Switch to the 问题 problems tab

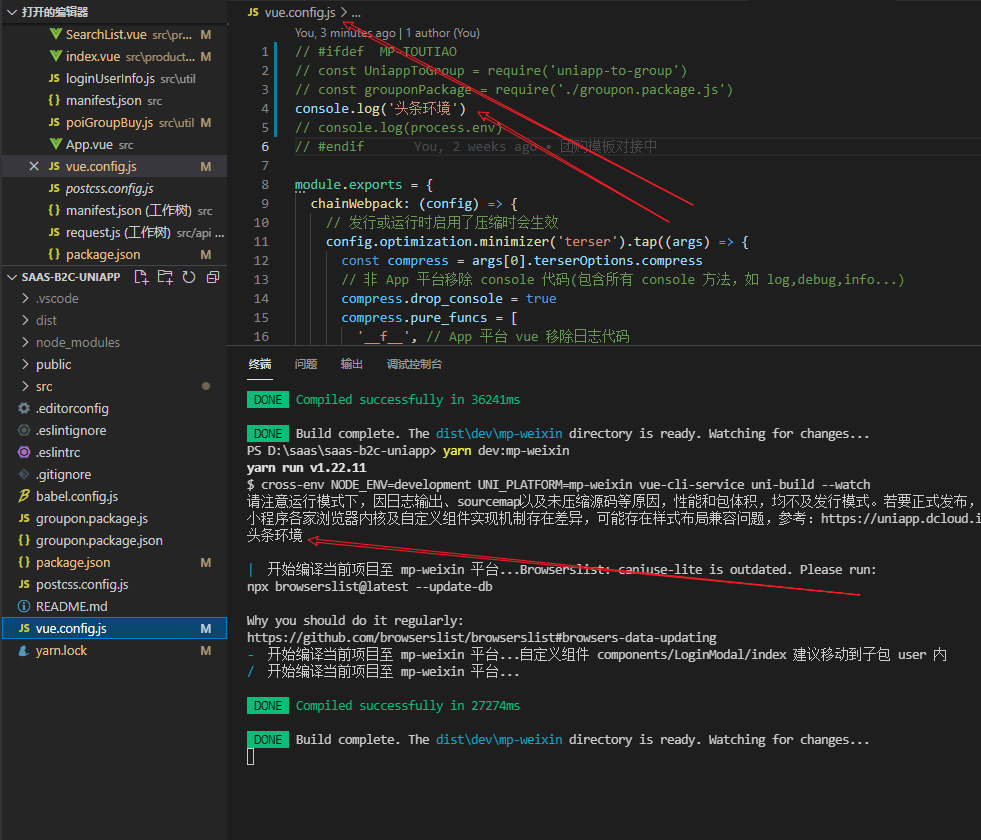[306, 364]
